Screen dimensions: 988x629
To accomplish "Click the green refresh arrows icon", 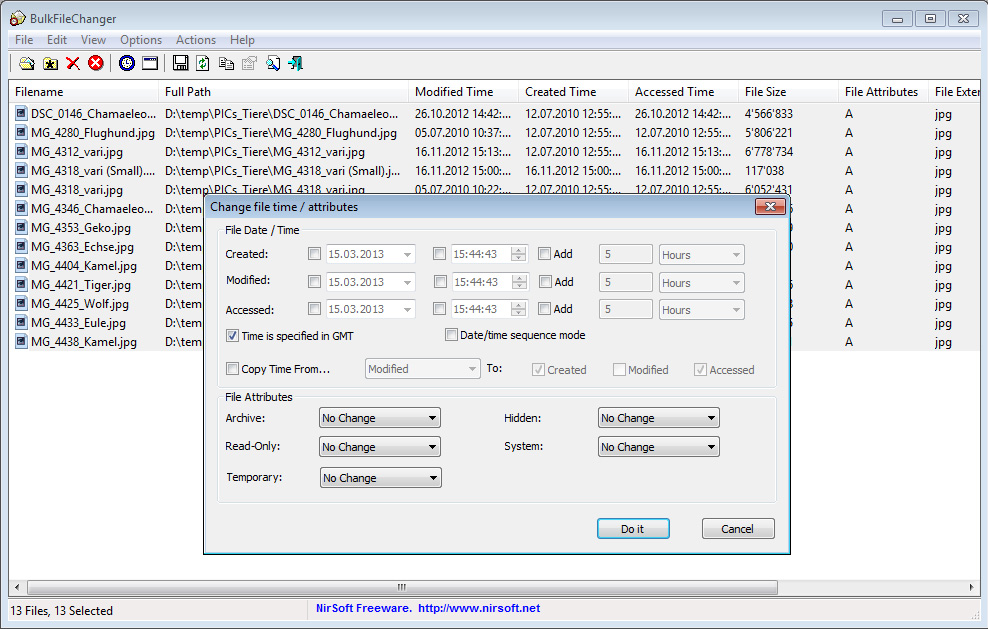I will coord(203,64).
